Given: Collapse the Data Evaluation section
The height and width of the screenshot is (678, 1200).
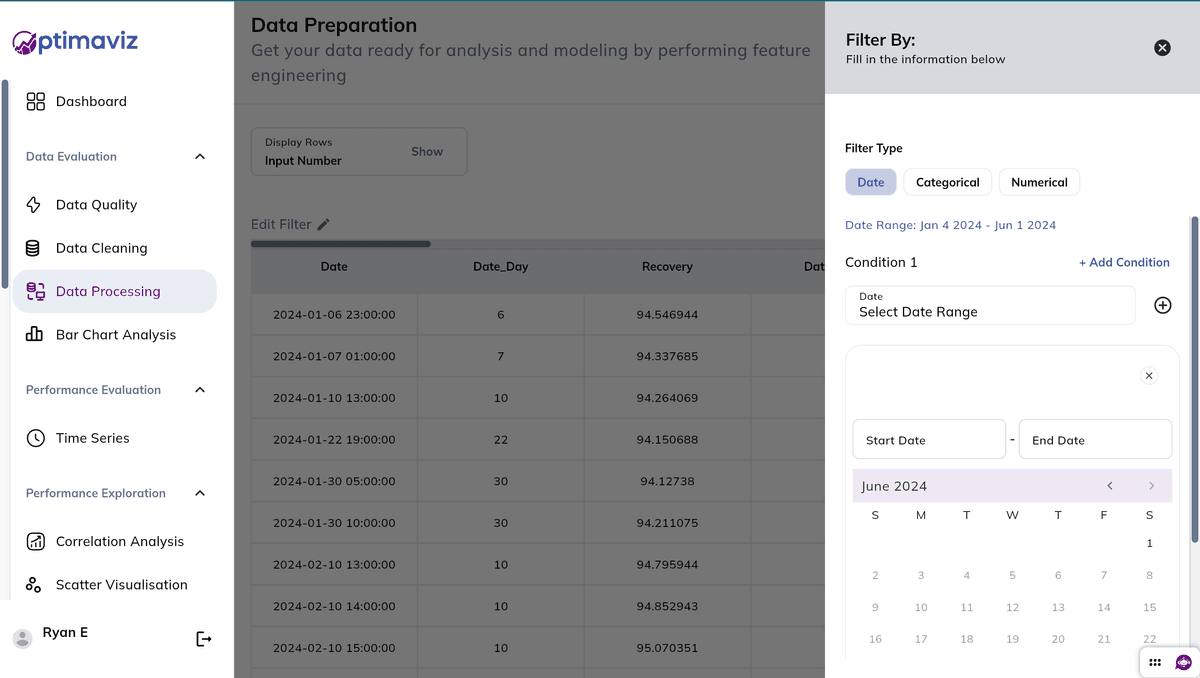Looking at the screenshot, I should [x=200, y=157].
